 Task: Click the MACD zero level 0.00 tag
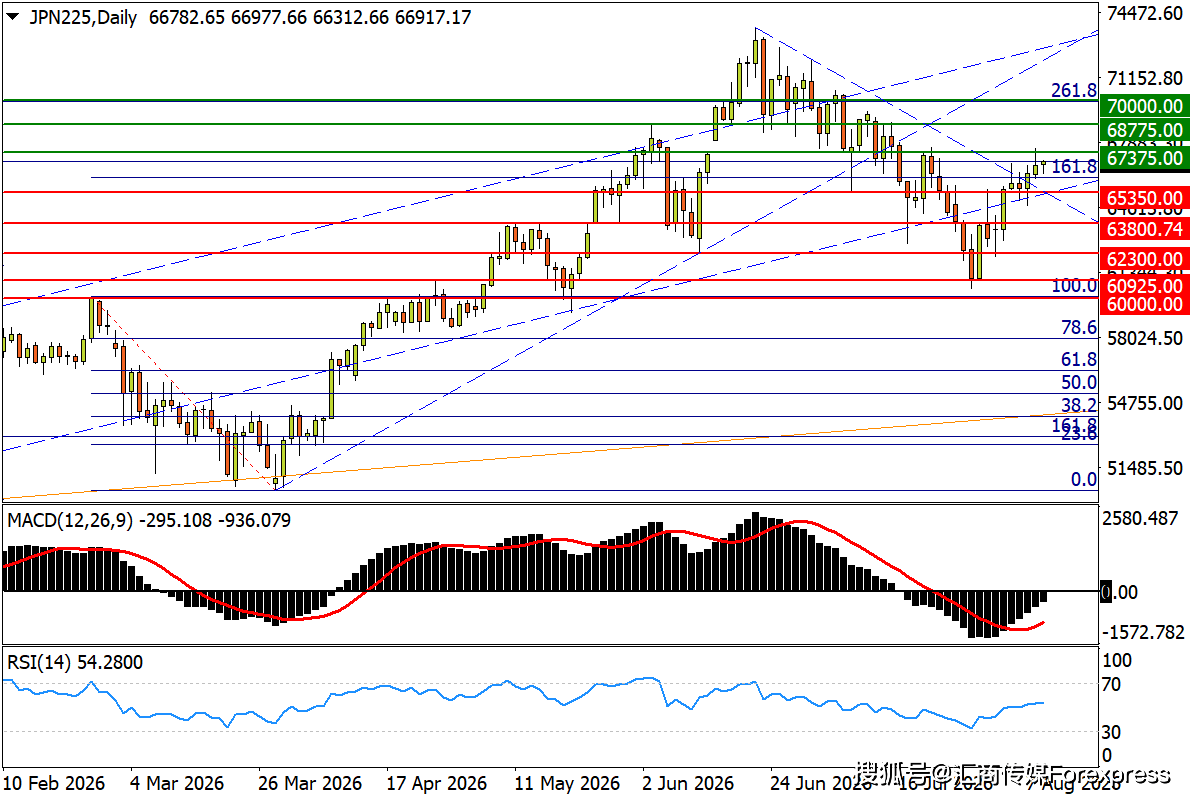coord(1119,592)
